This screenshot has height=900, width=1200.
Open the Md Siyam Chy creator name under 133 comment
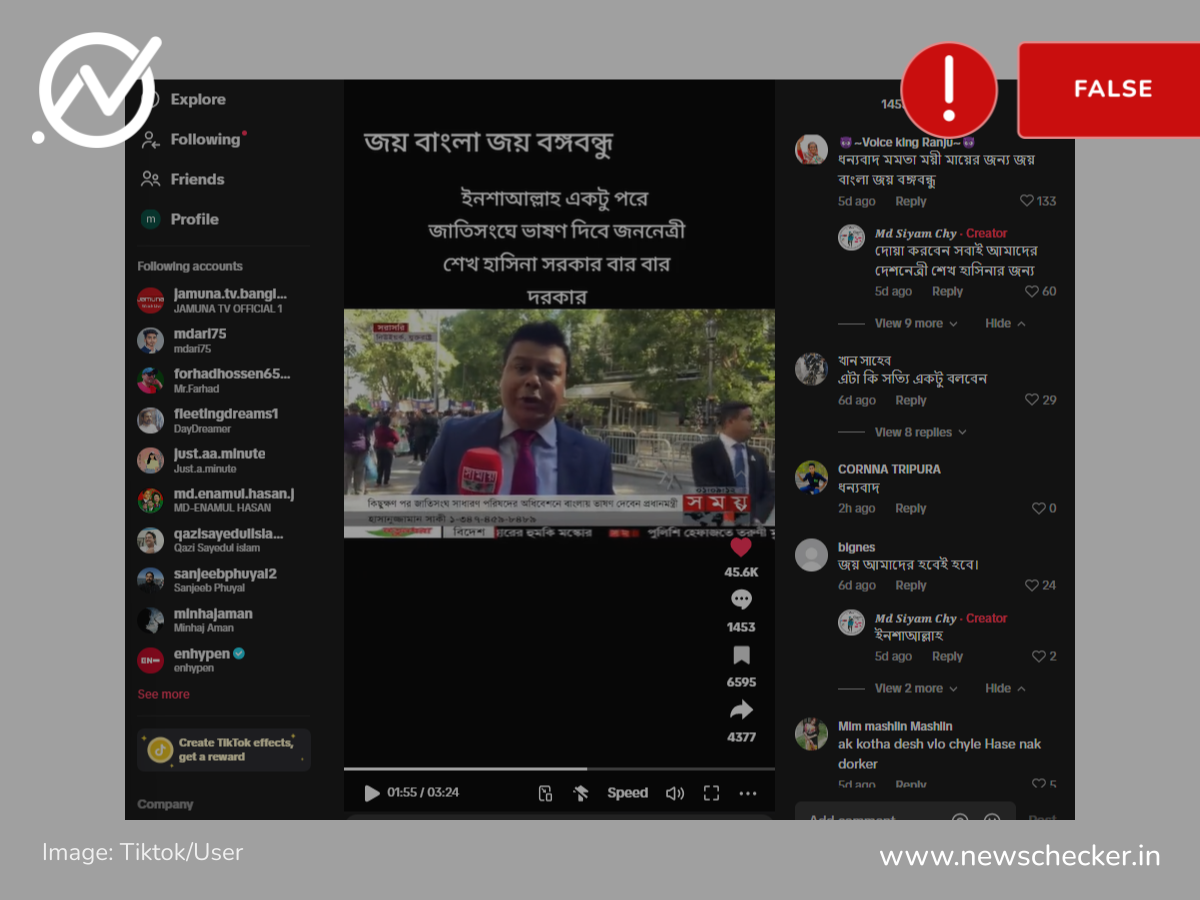pos(916,233)
